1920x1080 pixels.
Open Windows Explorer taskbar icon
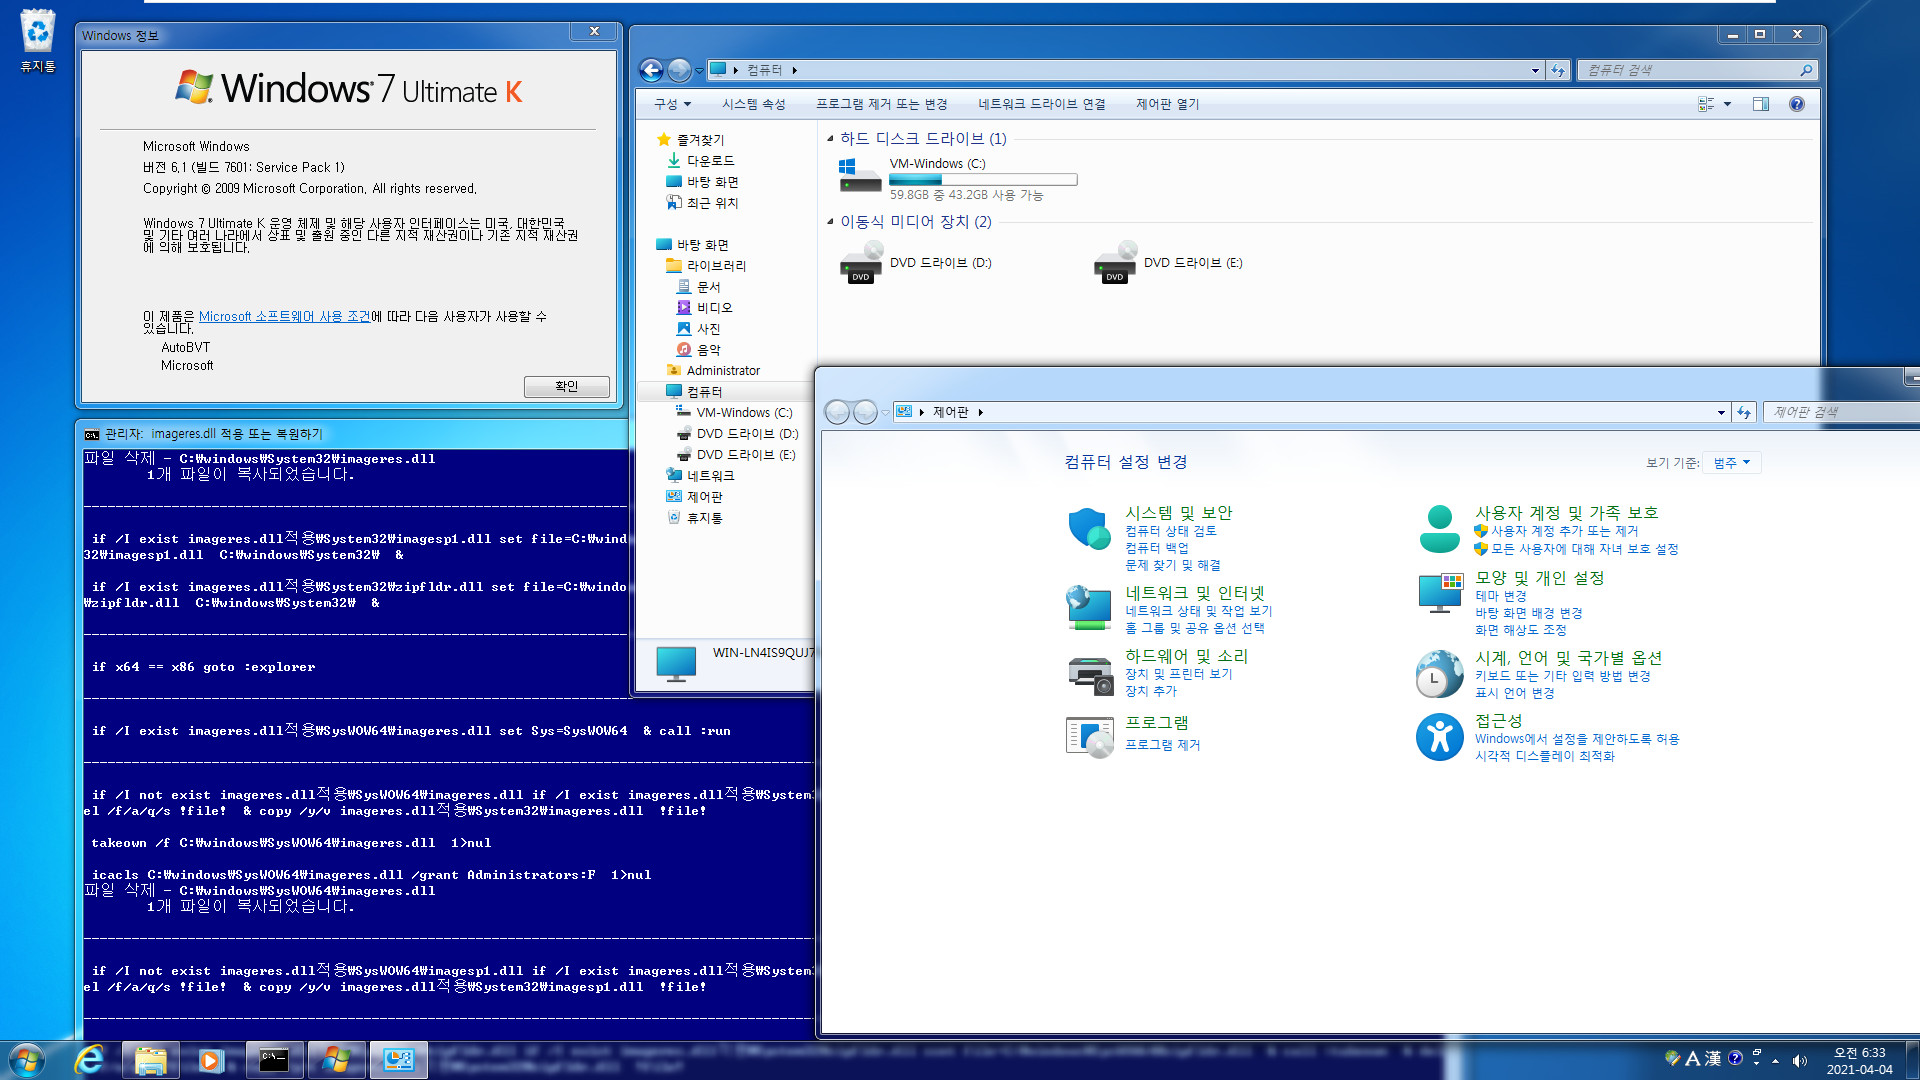pyautogui.click(x=150, y=1060)
